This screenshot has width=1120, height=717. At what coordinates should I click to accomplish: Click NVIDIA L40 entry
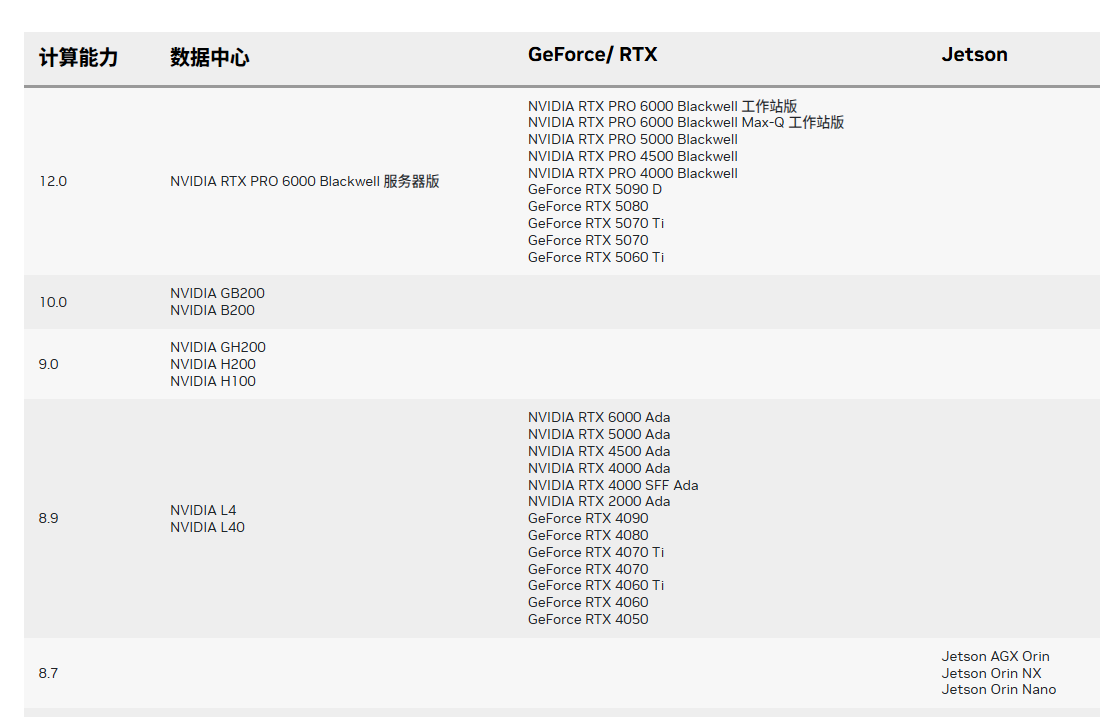[x=208, y=528]
